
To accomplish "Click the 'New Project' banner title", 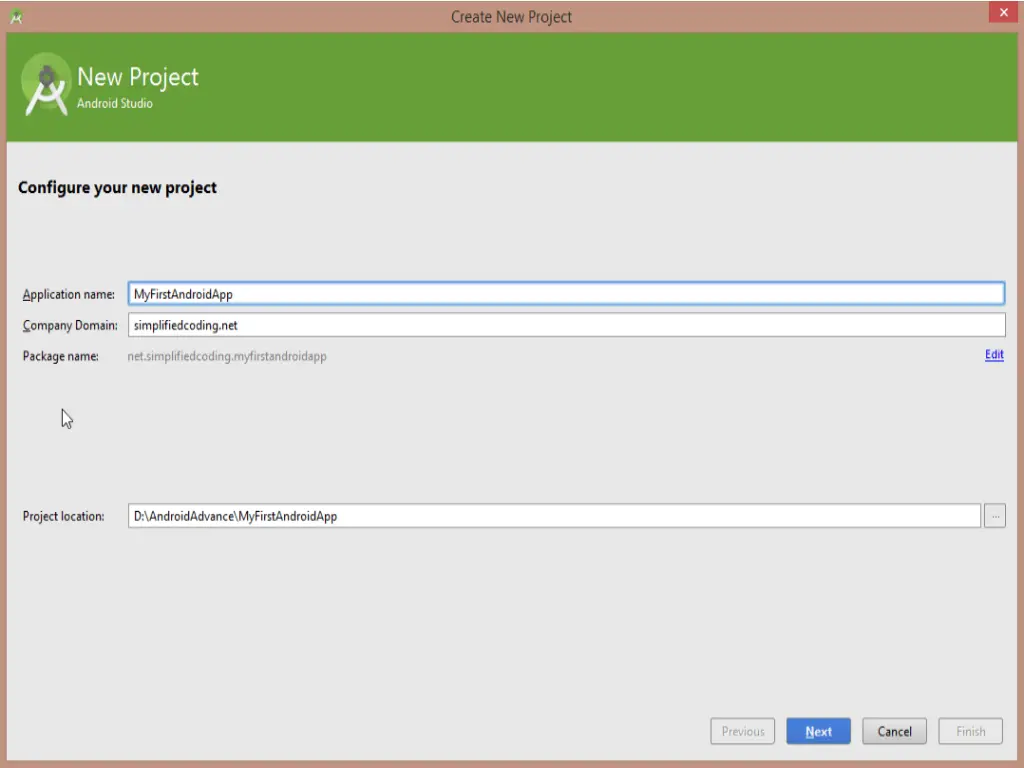I will 138,77.
